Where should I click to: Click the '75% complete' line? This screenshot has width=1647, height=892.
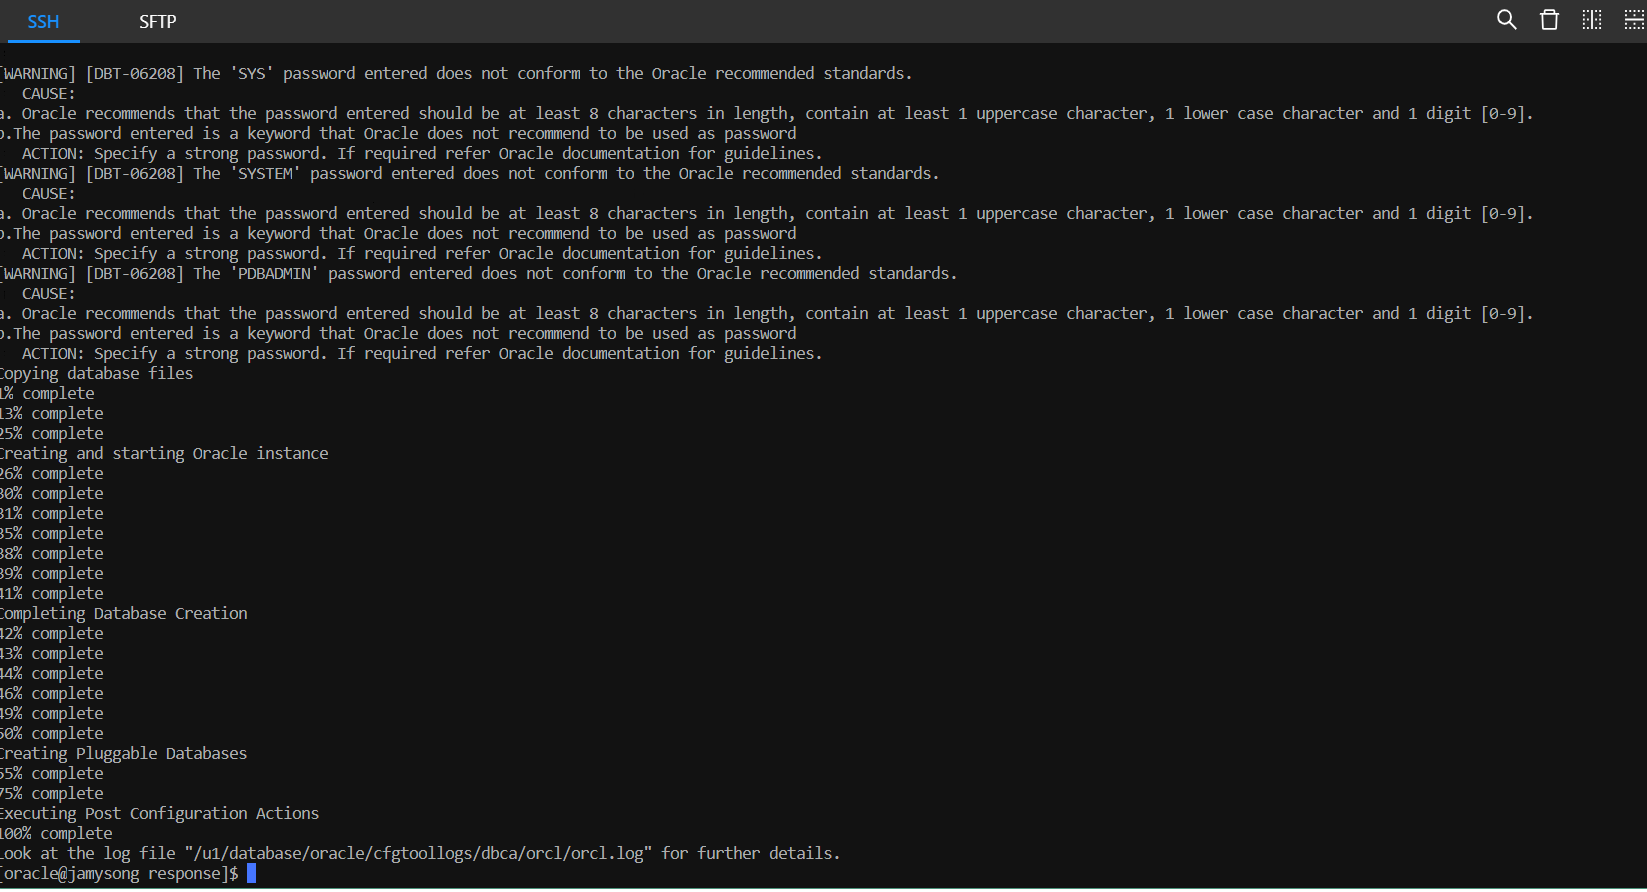(x=52, y=793)
